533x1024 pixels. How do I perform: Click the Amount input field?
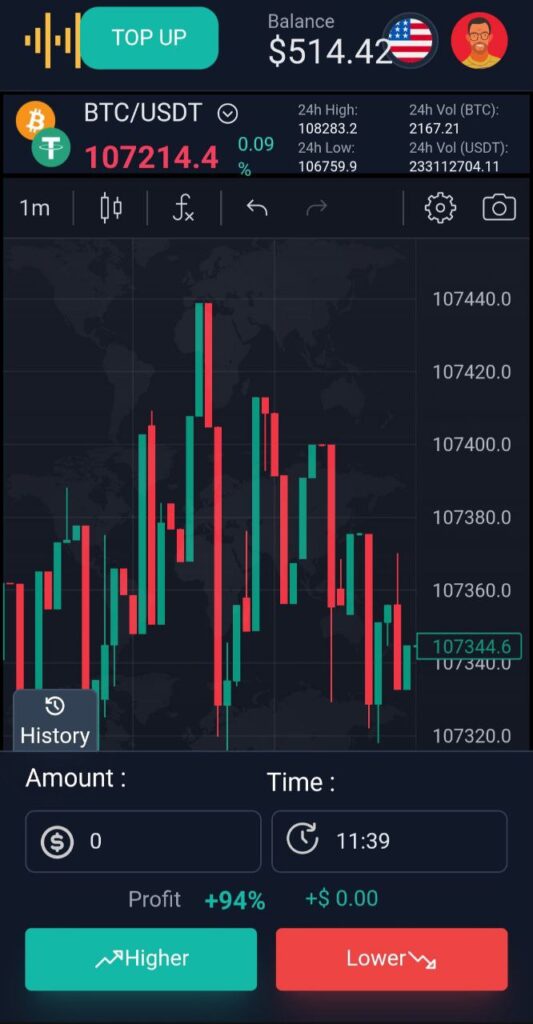(143, 841)
